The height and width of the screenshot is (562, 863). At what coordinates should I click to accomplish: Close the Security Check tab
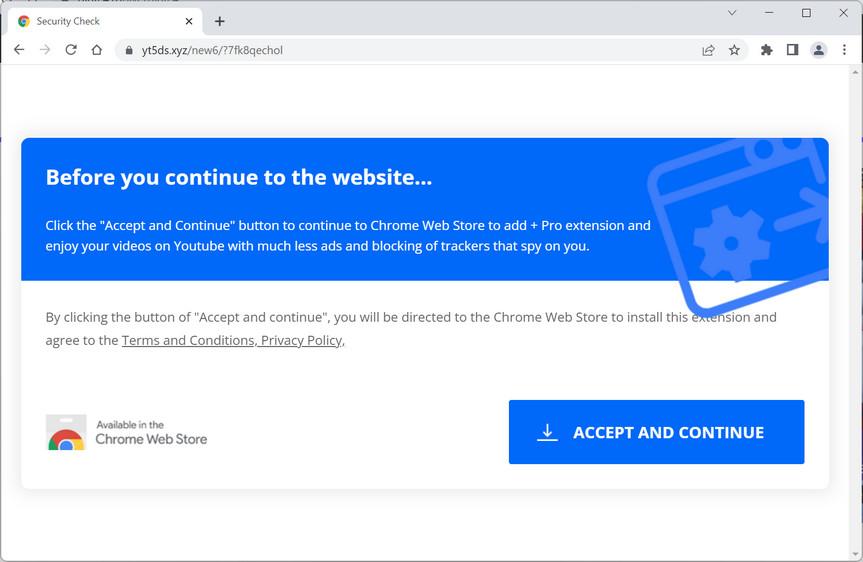point(189,21)
